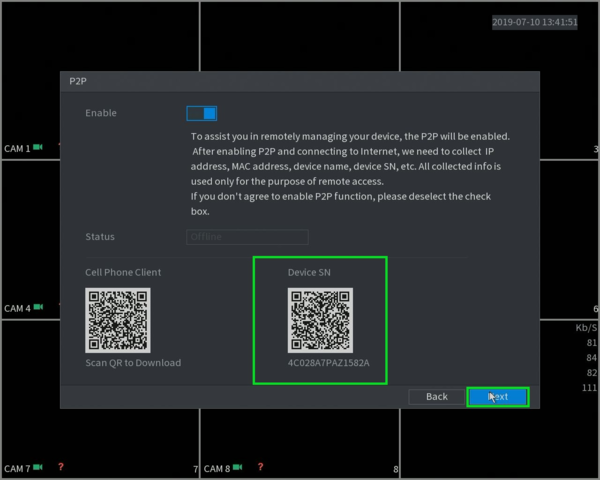Click the Cell Phone Client QR code

[x=118, y=320]
